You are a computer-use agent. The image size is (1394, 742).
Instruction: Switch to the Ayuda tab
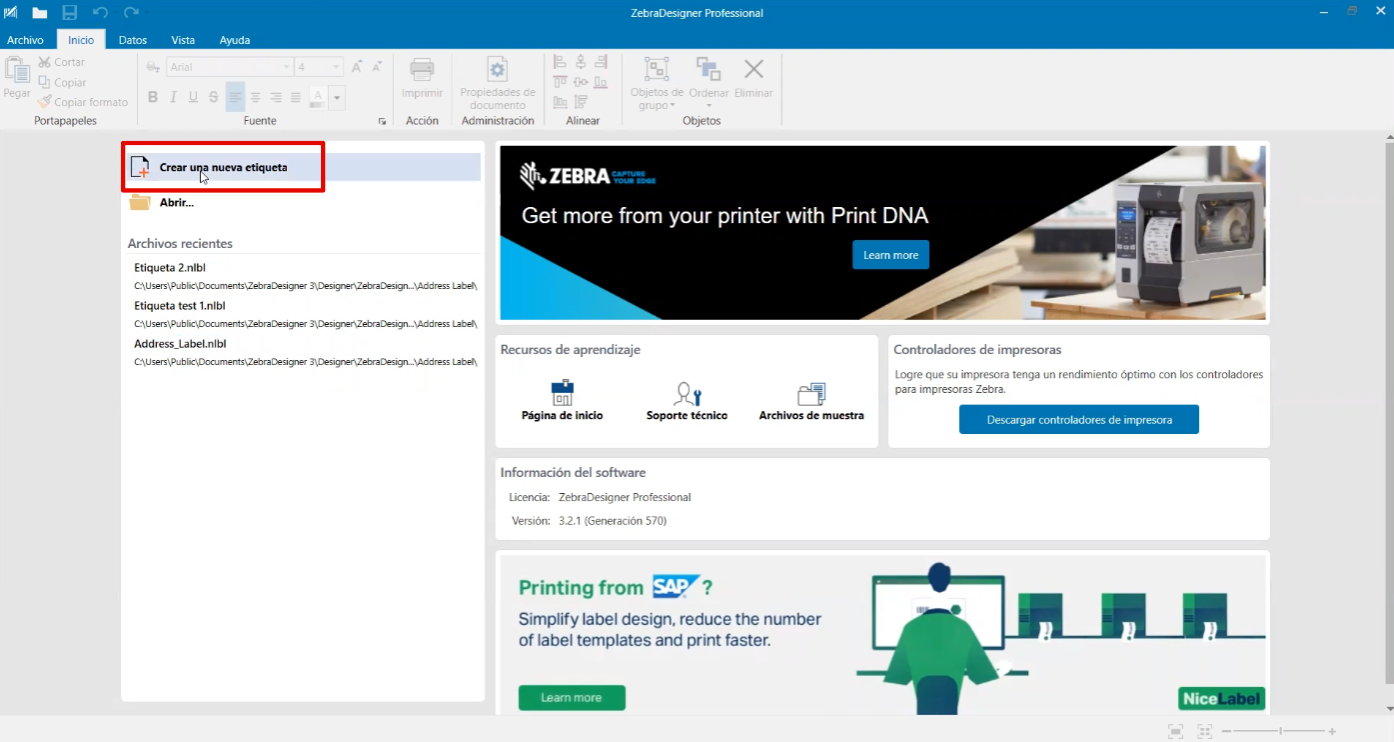pos(235,40)
